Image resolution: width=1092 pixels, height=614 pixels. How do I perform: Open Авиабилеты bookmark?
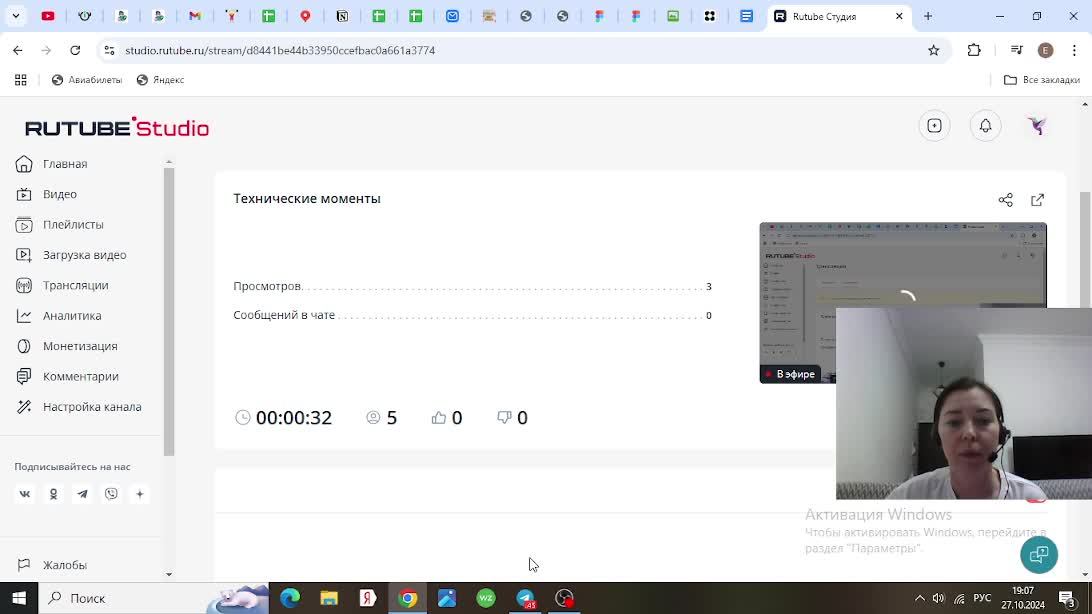coord(87,80)
